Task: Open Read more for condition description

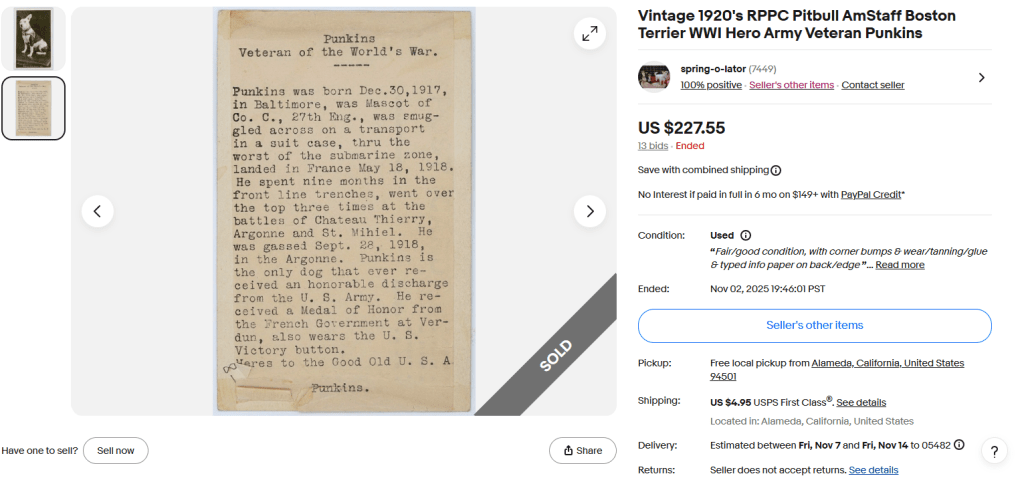Action: [900, 264]
